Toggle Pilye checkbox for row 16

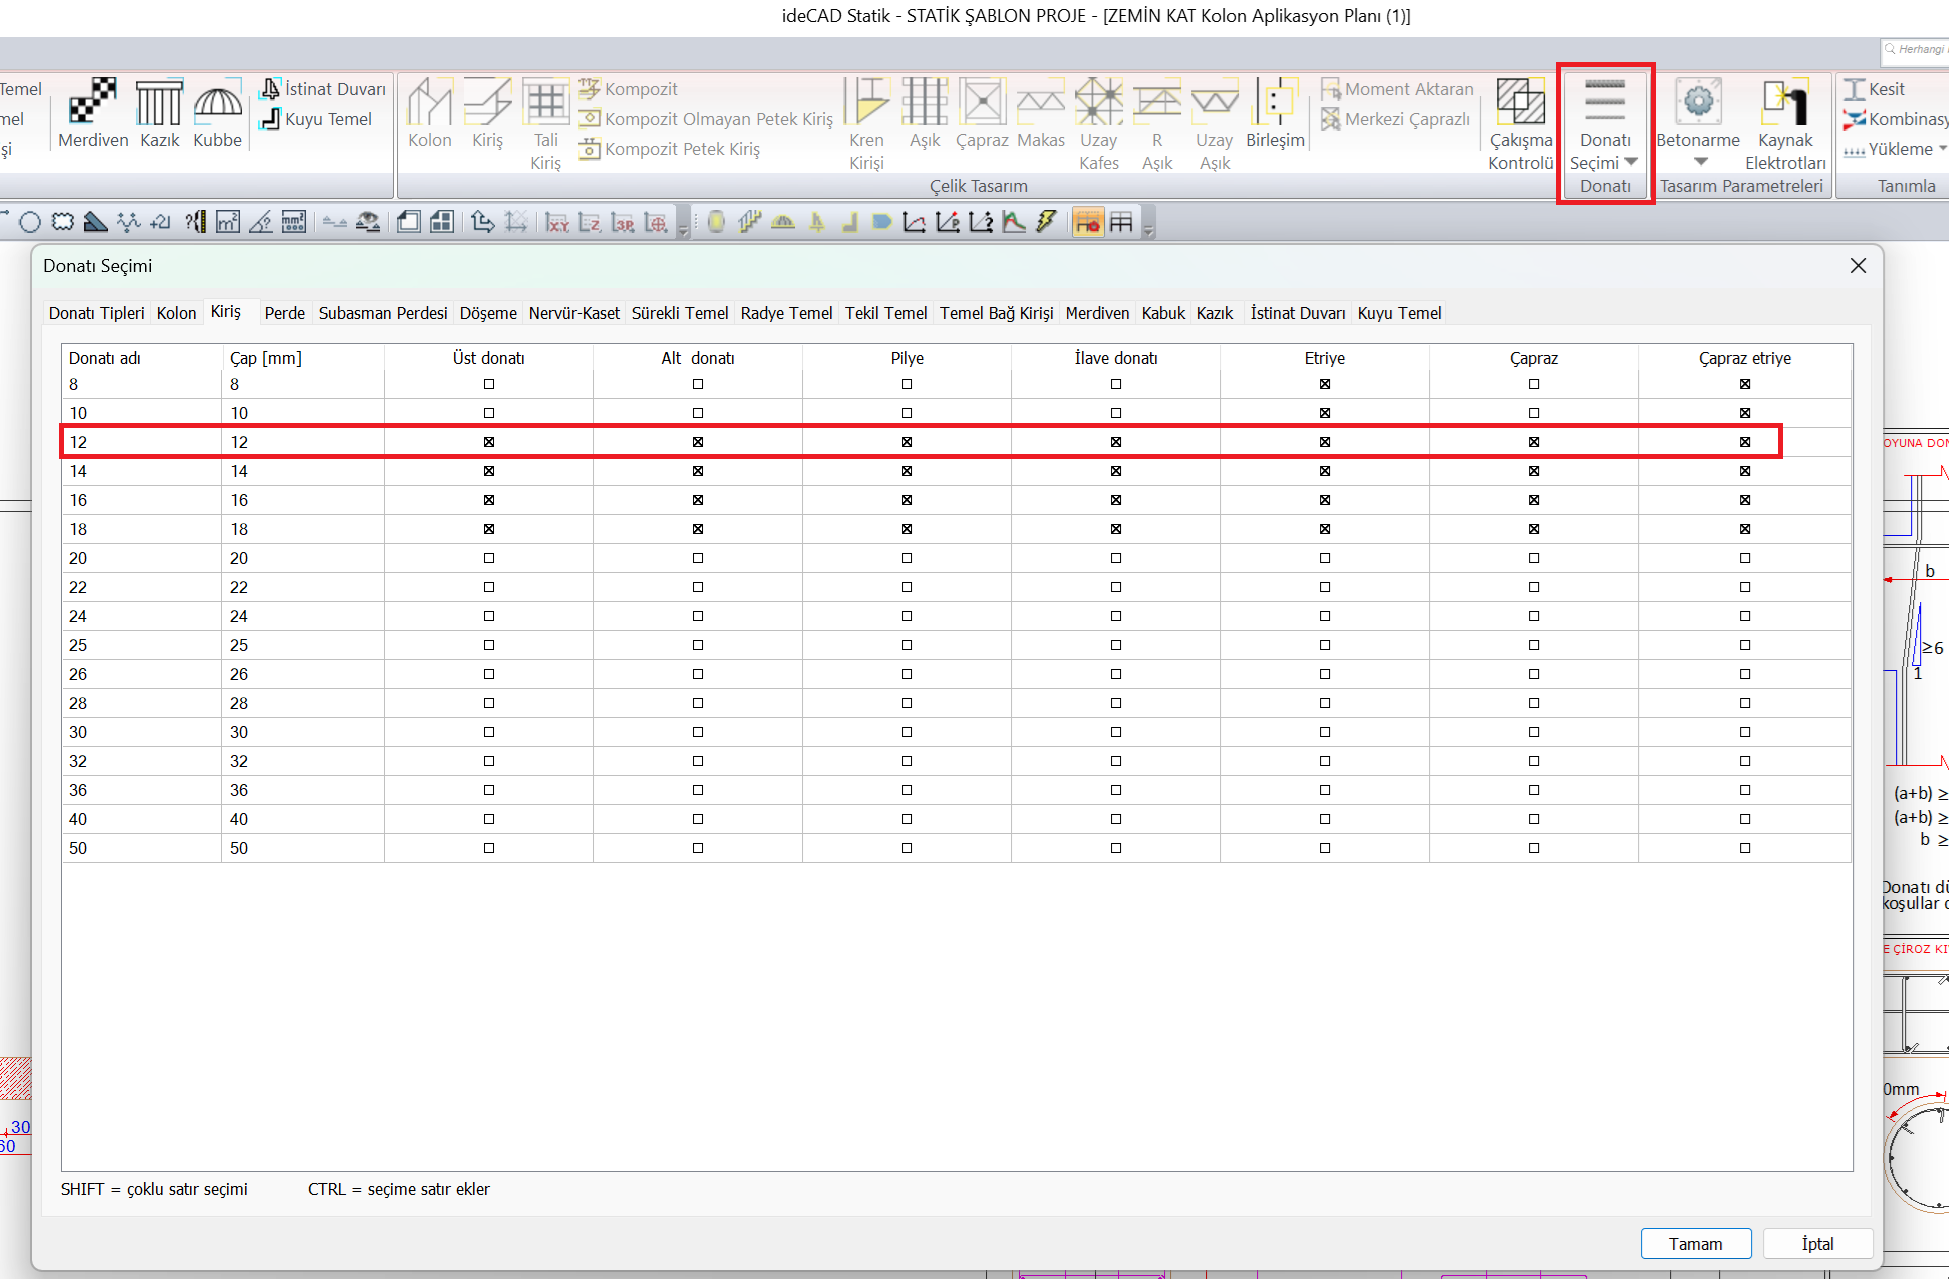point(907,500)
